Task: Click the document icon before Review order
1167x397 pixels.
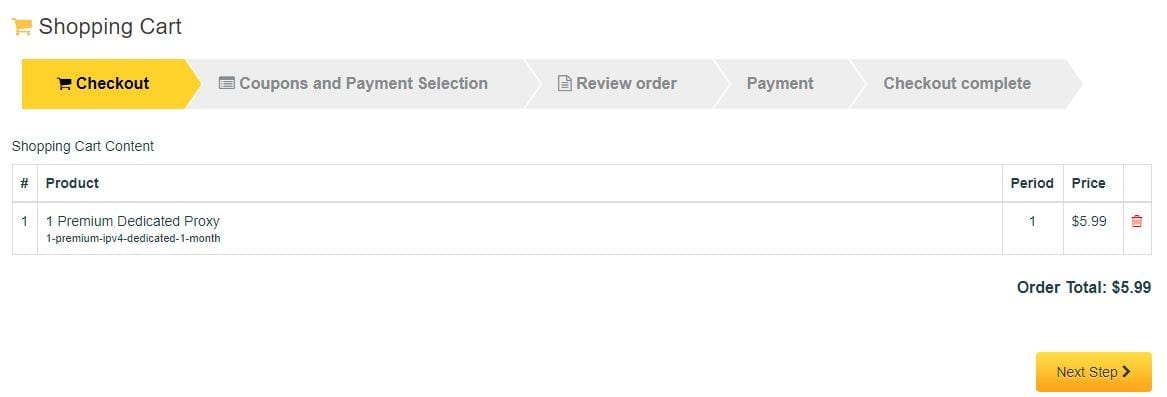Action: click(565, 83)
